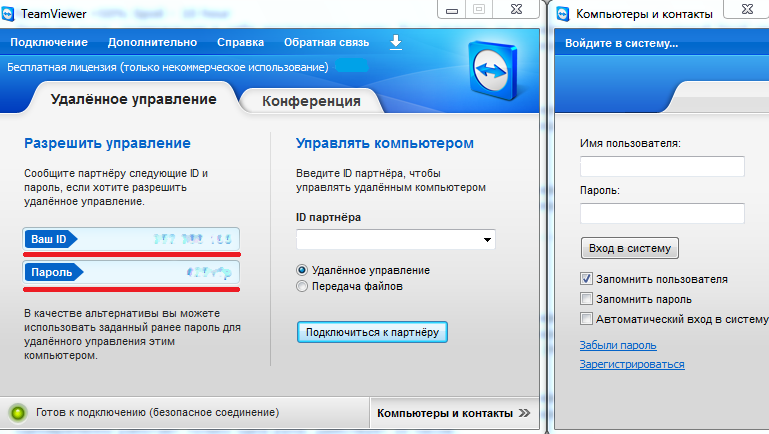This screenshot has height=434, width=769.
Task: Close the Компьютеры и контакты window
Action: coord(747,9)
